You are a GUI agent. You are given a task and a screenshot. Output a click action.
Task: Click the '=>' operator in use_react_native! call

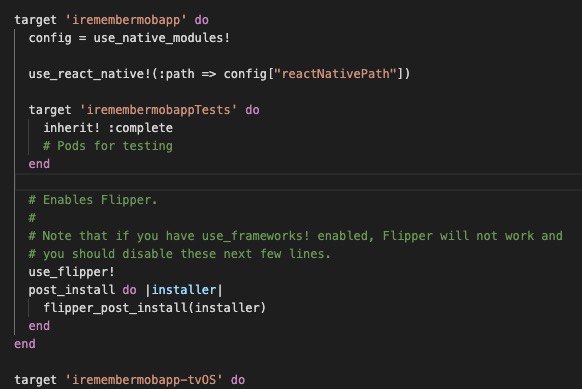point(209,74)
